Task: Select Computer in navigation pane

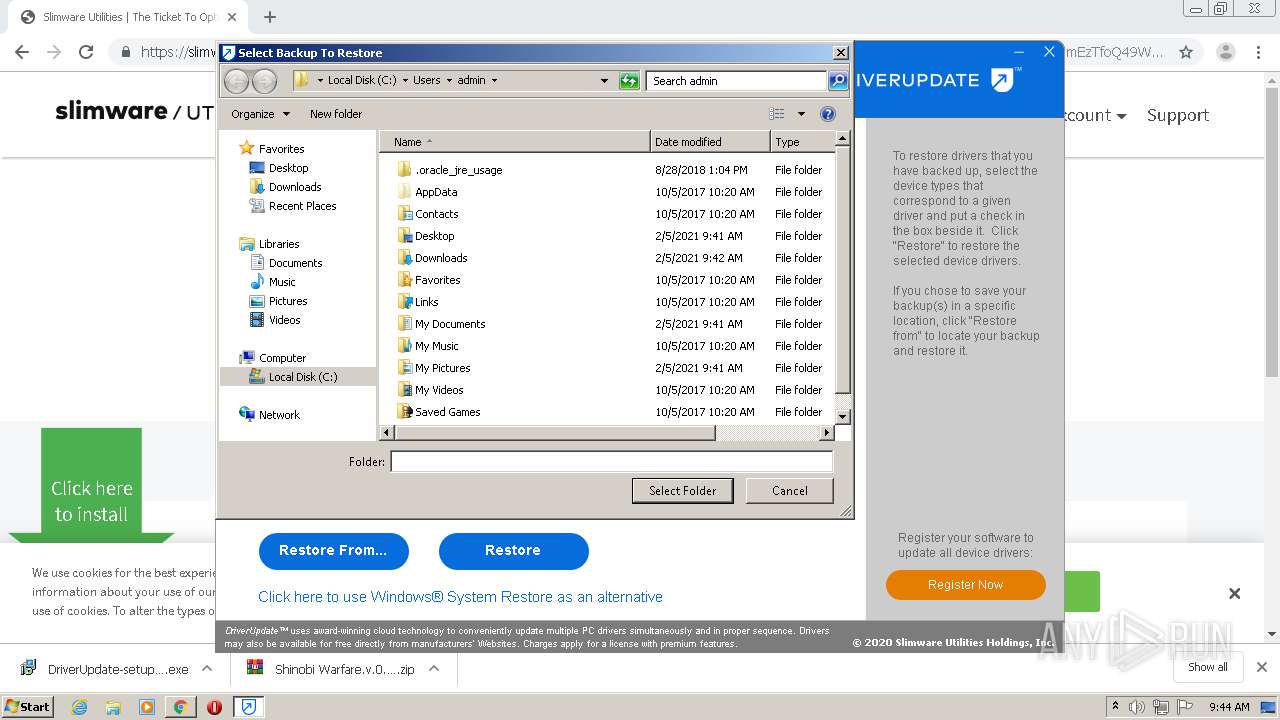Action: [x=282, y=358]
